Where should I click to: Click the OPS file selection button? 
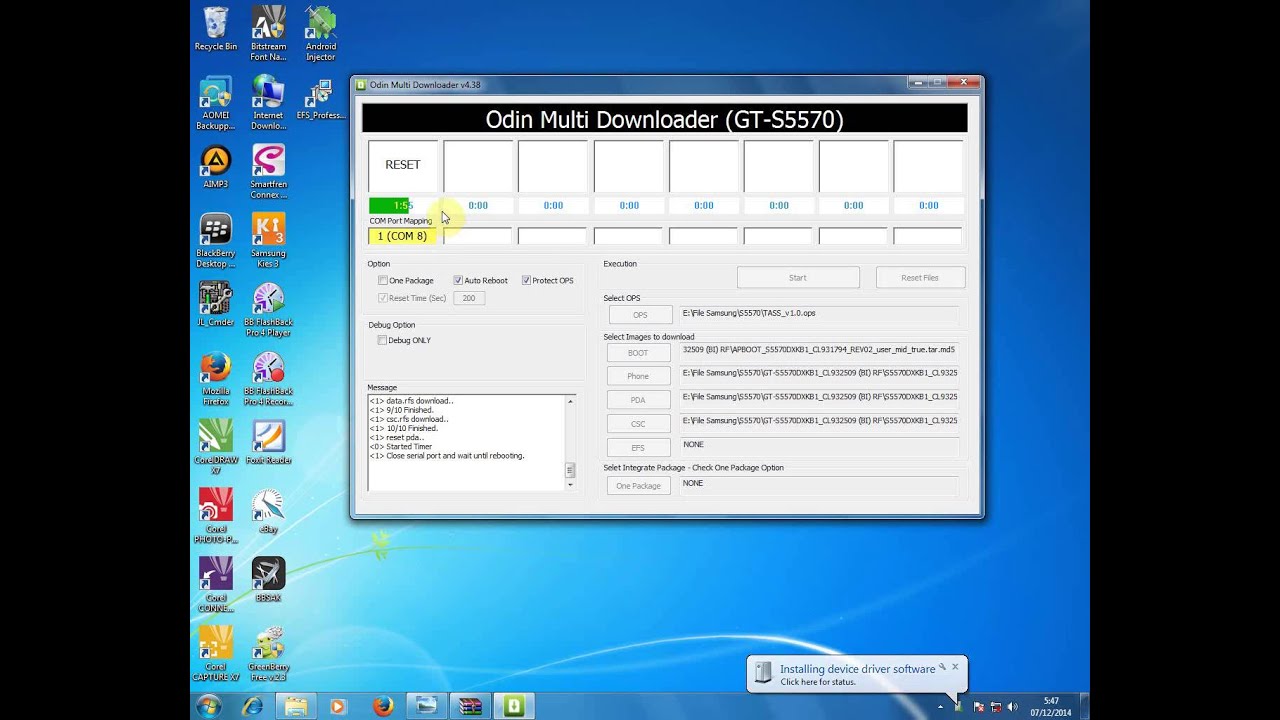click(640, 315)
